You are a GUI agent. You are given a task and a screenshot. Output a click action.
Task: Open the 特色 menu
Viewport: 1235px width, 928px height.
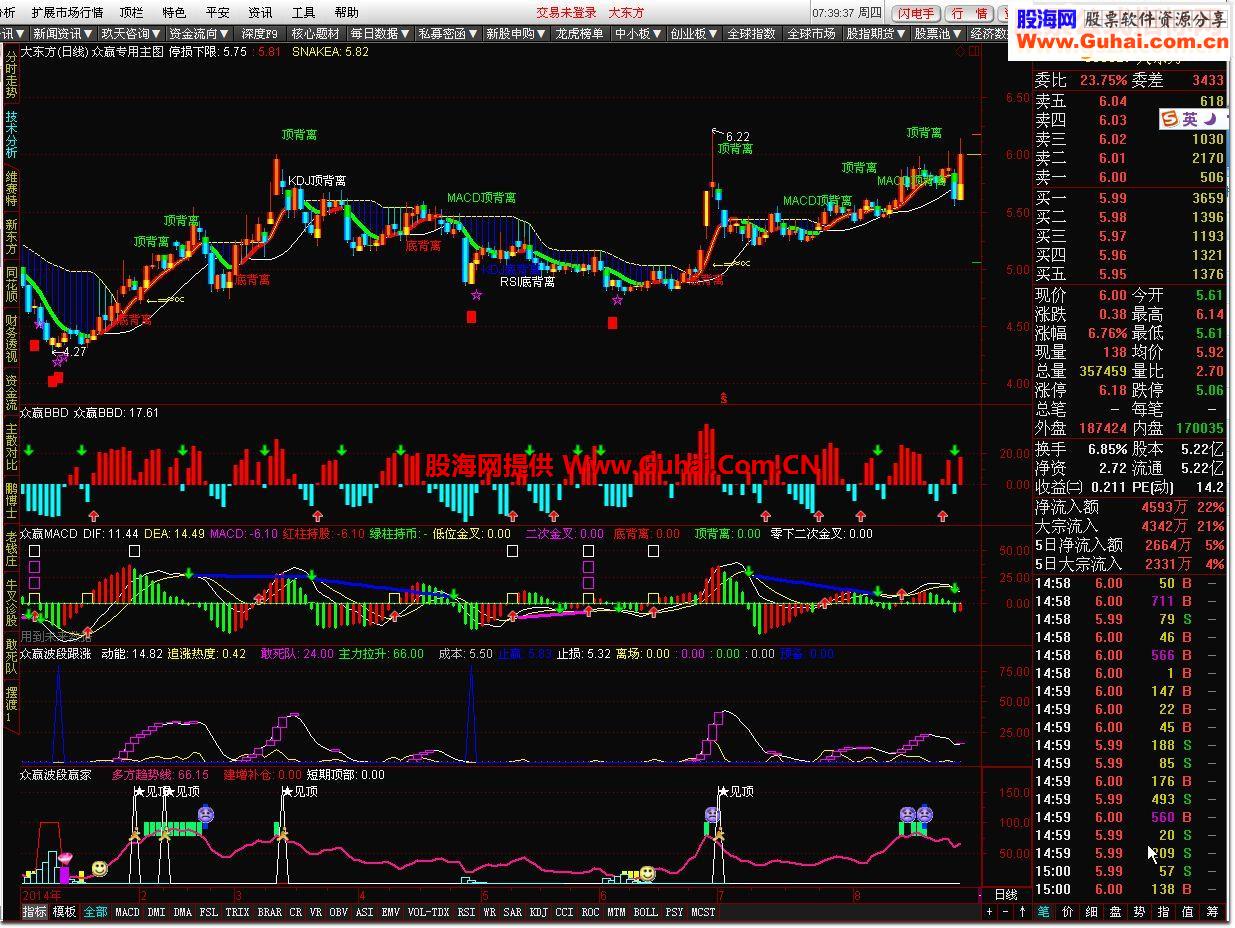(x=174, y=13)
